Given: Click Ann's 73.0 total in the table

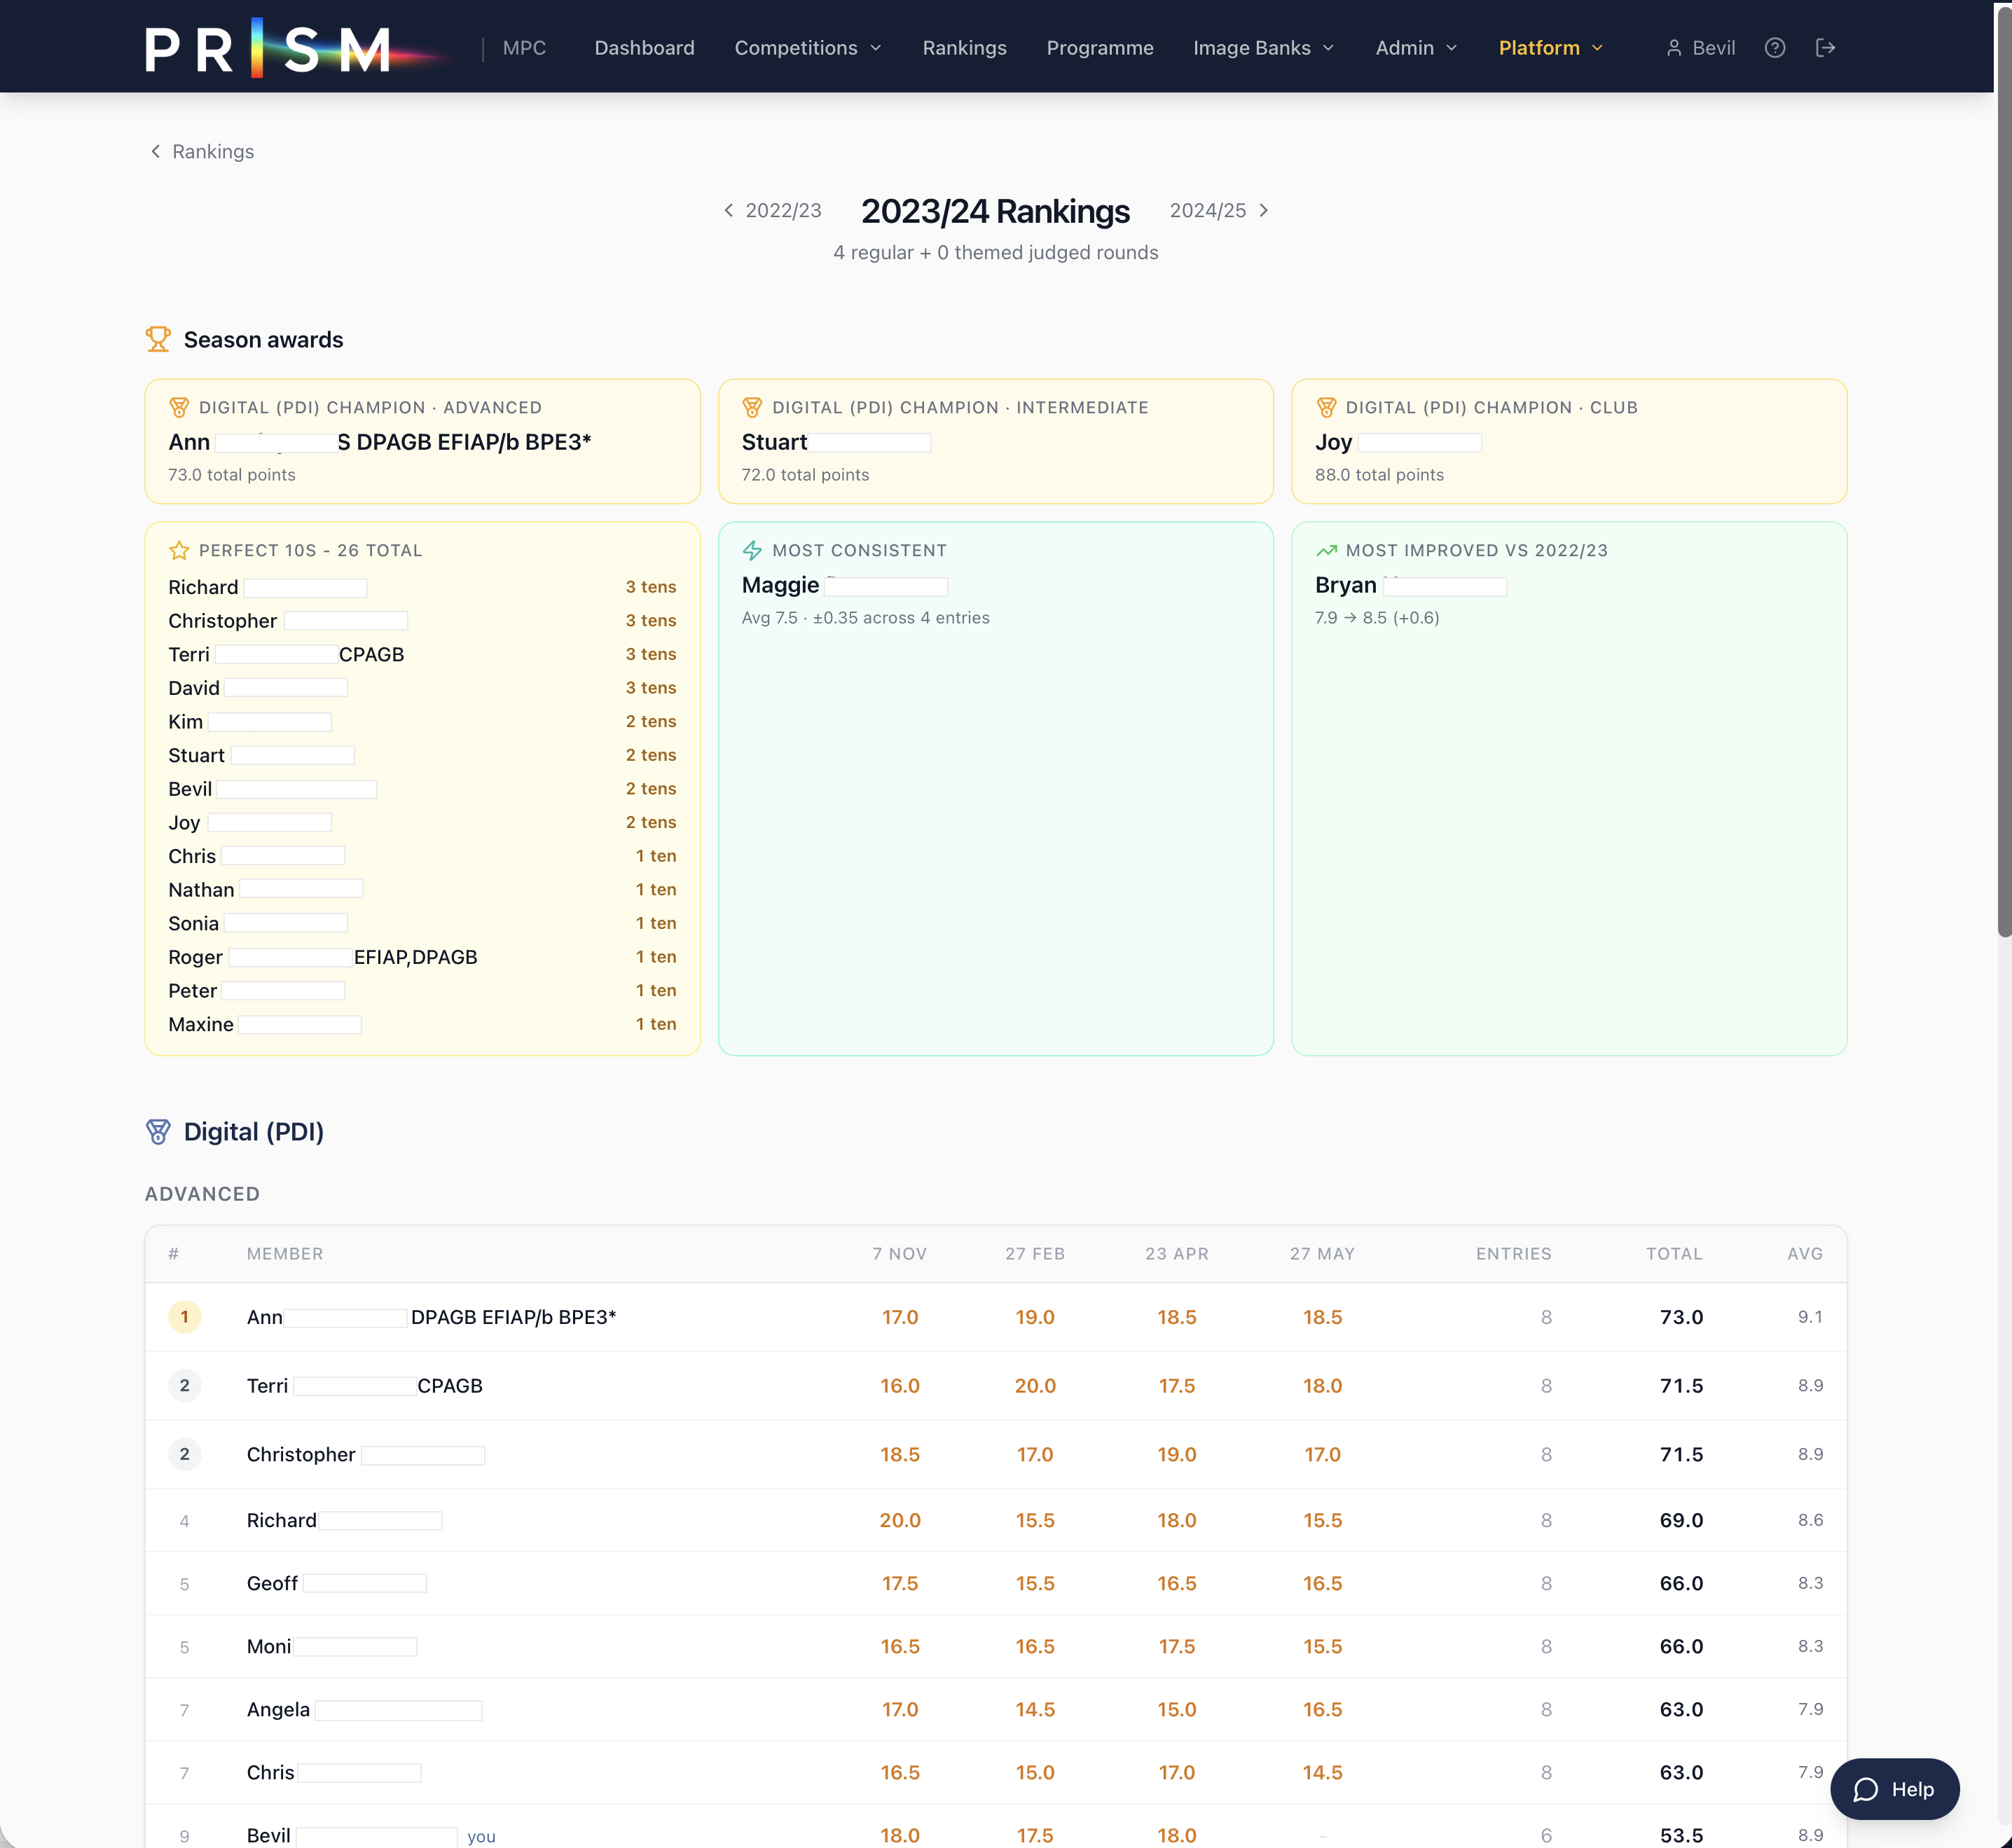Looking at the screenshot, I should tap(1681, 1317).
